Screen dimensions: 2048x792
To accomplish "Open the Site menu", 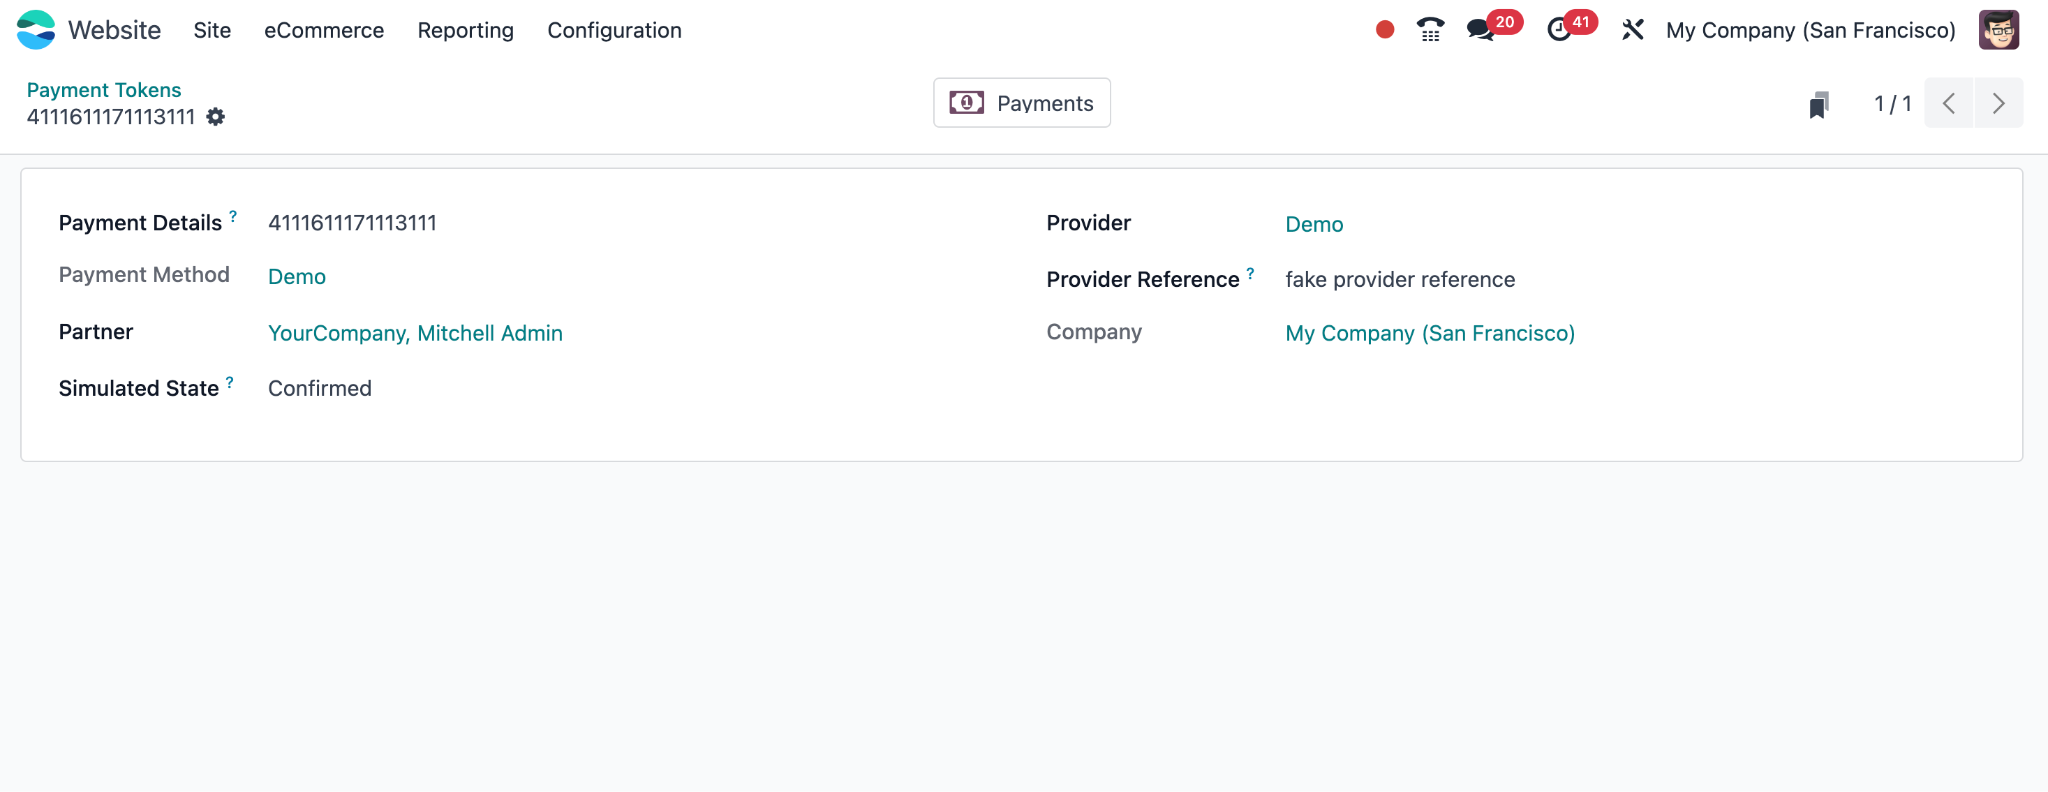I will click(212, 30).
